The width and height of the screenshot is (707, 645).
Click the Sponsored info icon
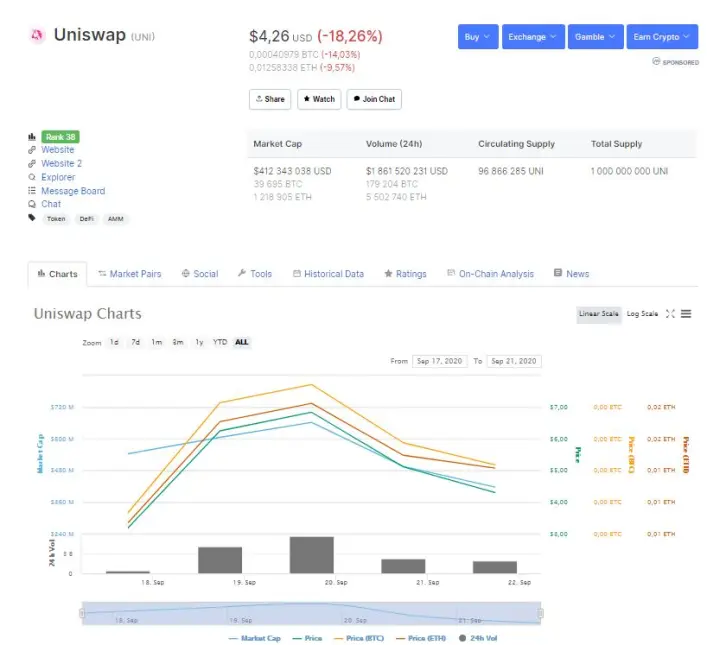pyautogui.click(x=656, y=61)
